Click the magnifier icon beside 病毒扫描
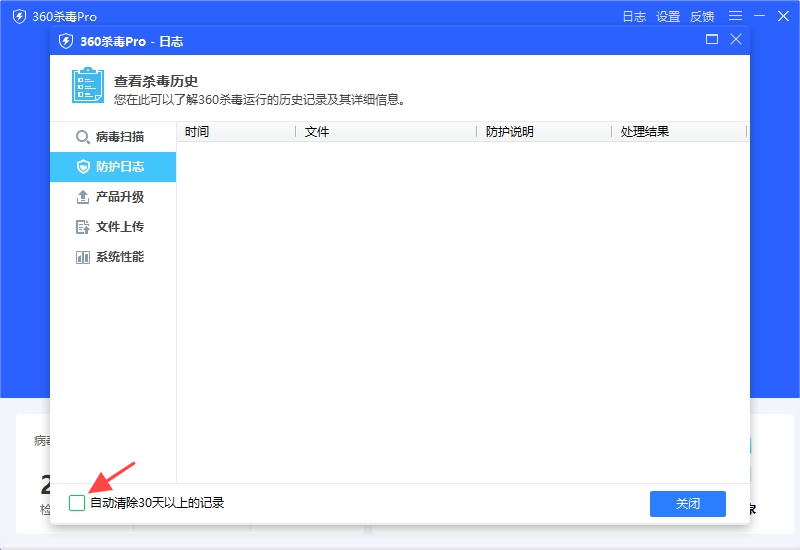 pyautogui.click(x=83, y=137)
